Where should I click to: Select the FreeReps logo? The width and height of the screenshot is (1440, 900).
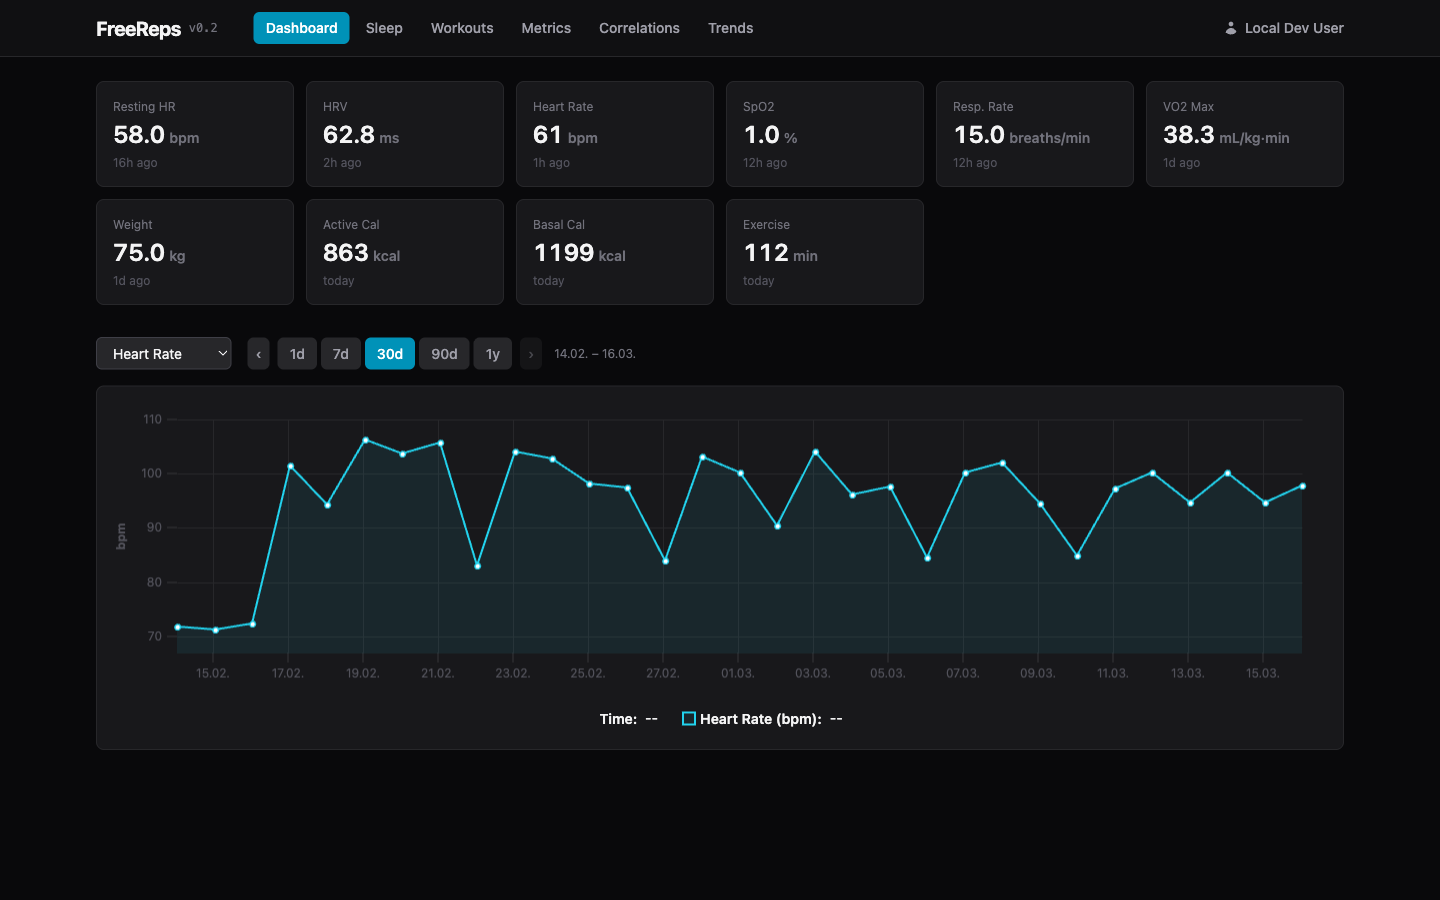[x=137, y=29]
